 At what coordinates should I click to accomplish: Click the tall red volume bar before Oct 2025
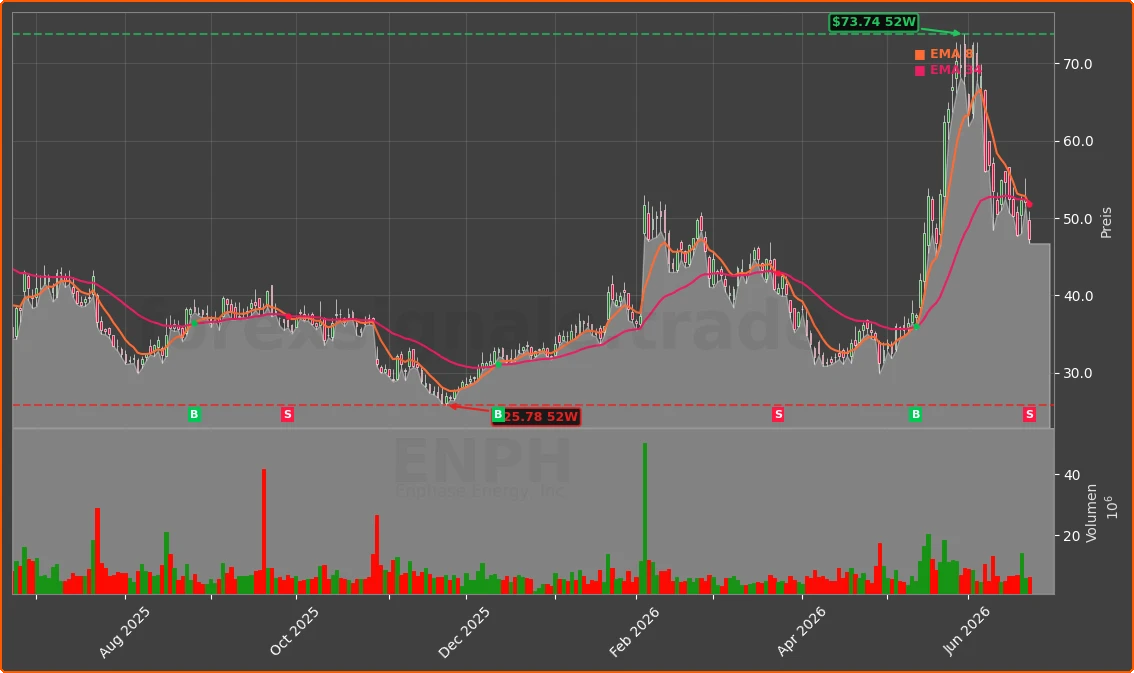click(264, 531)
